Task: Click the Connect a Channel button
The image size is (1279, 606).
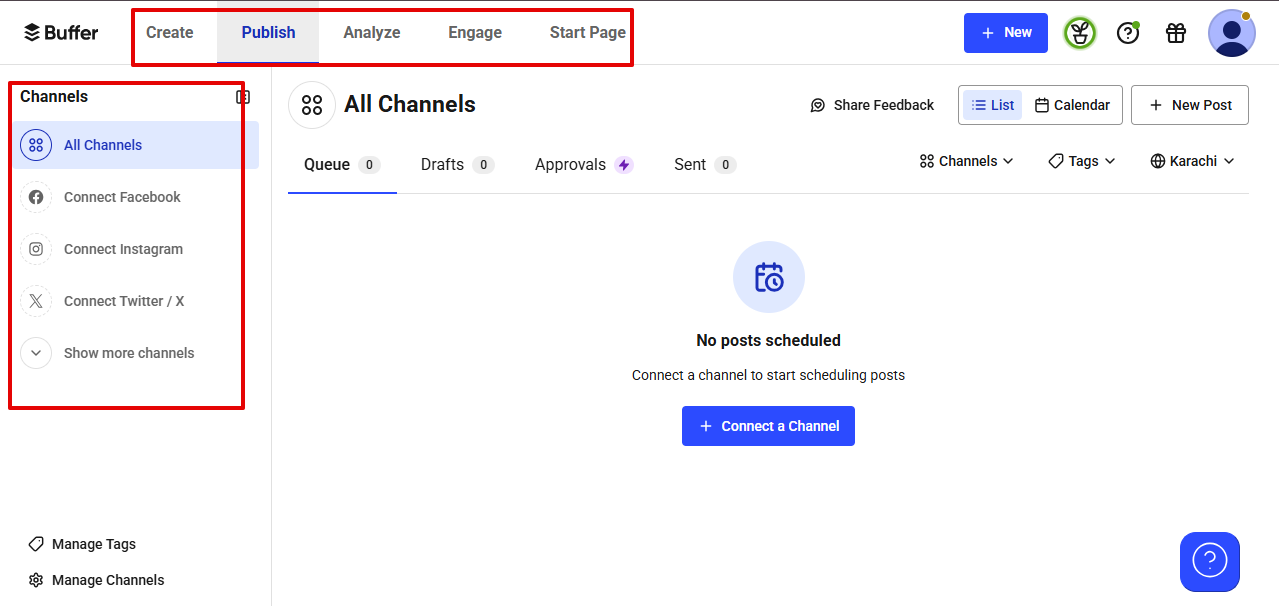Action: coord(768,425)
